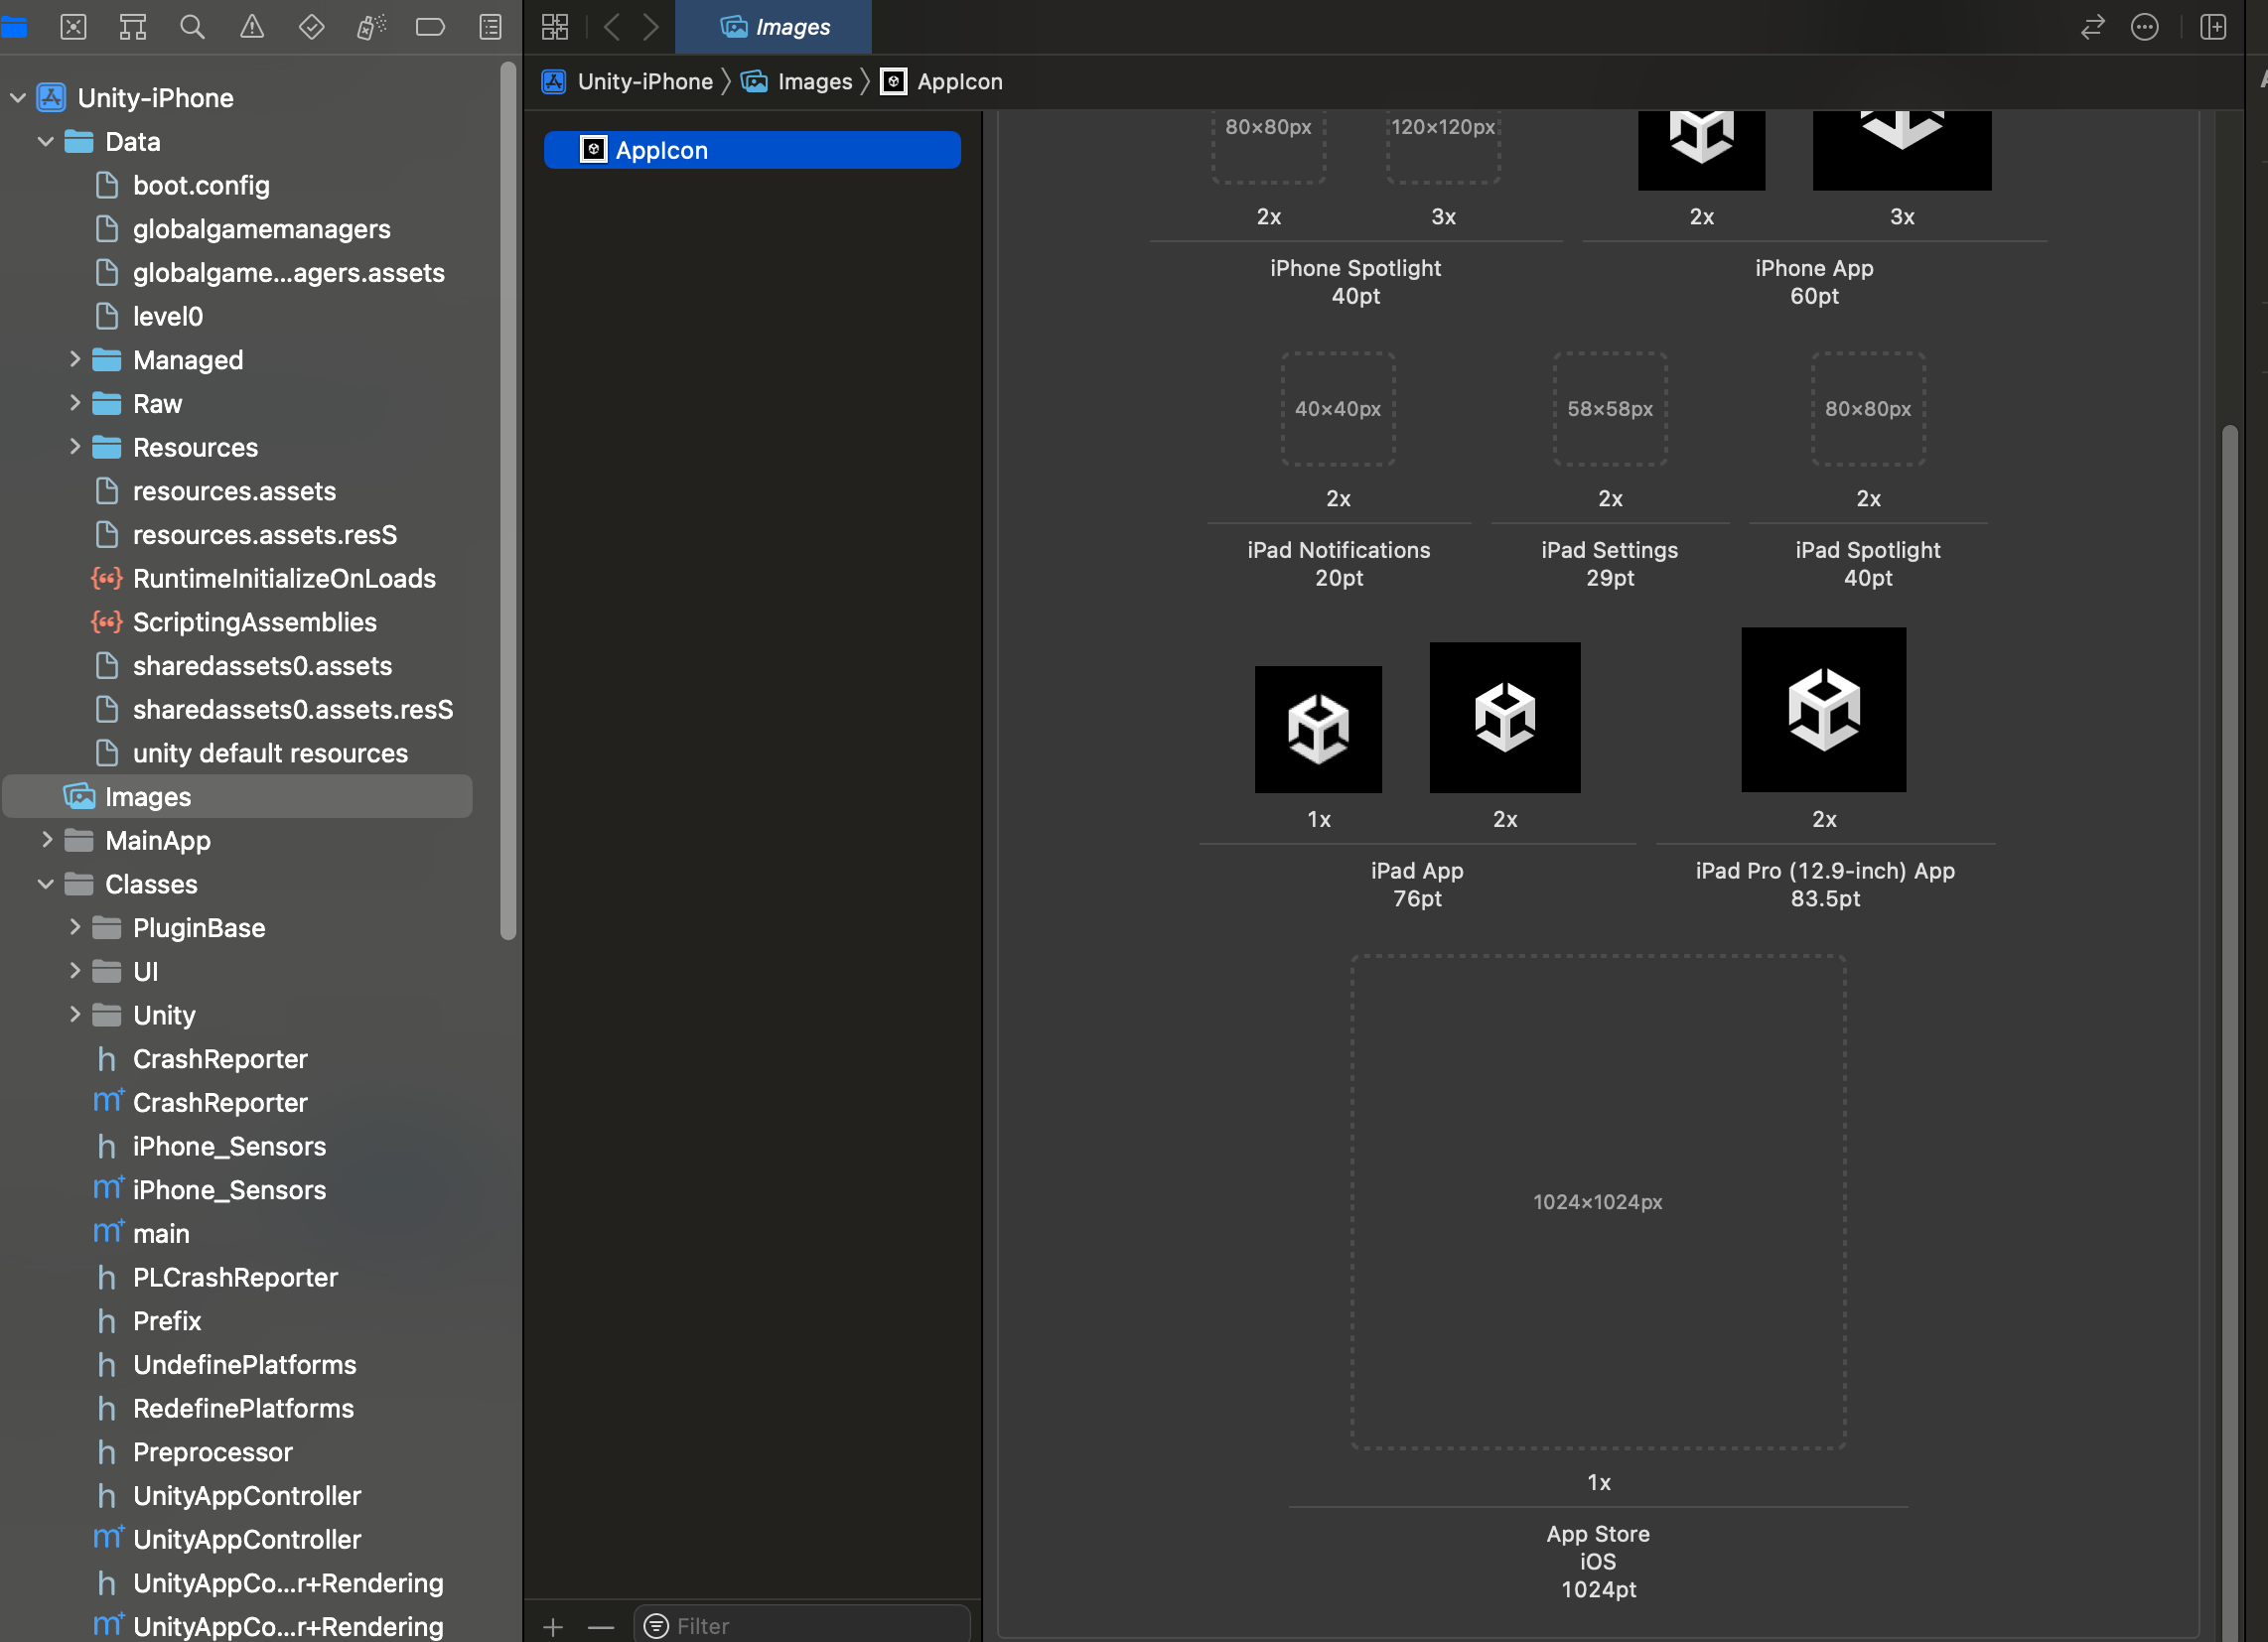
Task: Open the Source Control navigator icon
Action: pyautogui.click(x=74, y=27)
